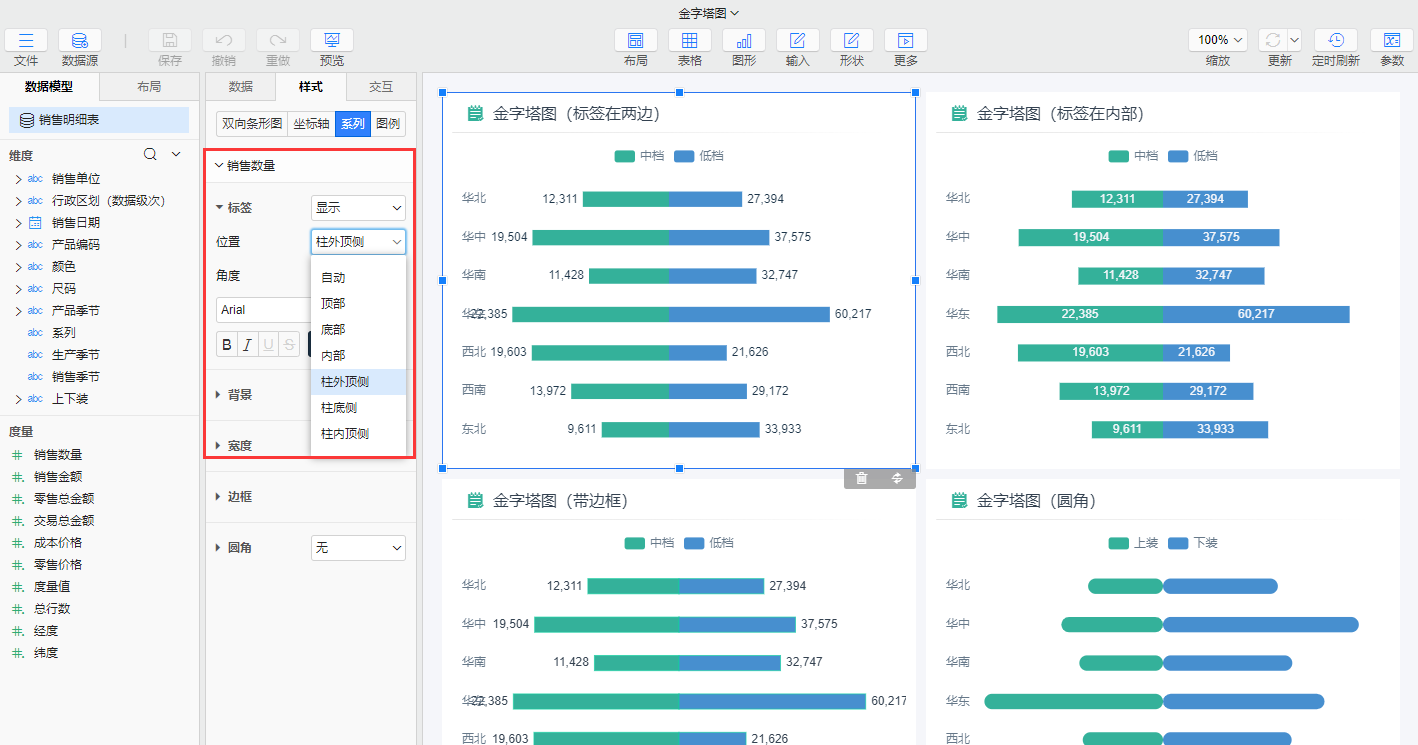Viewport: 1418px width, 745px height.
Task: Open the 数据源 data source icon
Action: point(80,40)
